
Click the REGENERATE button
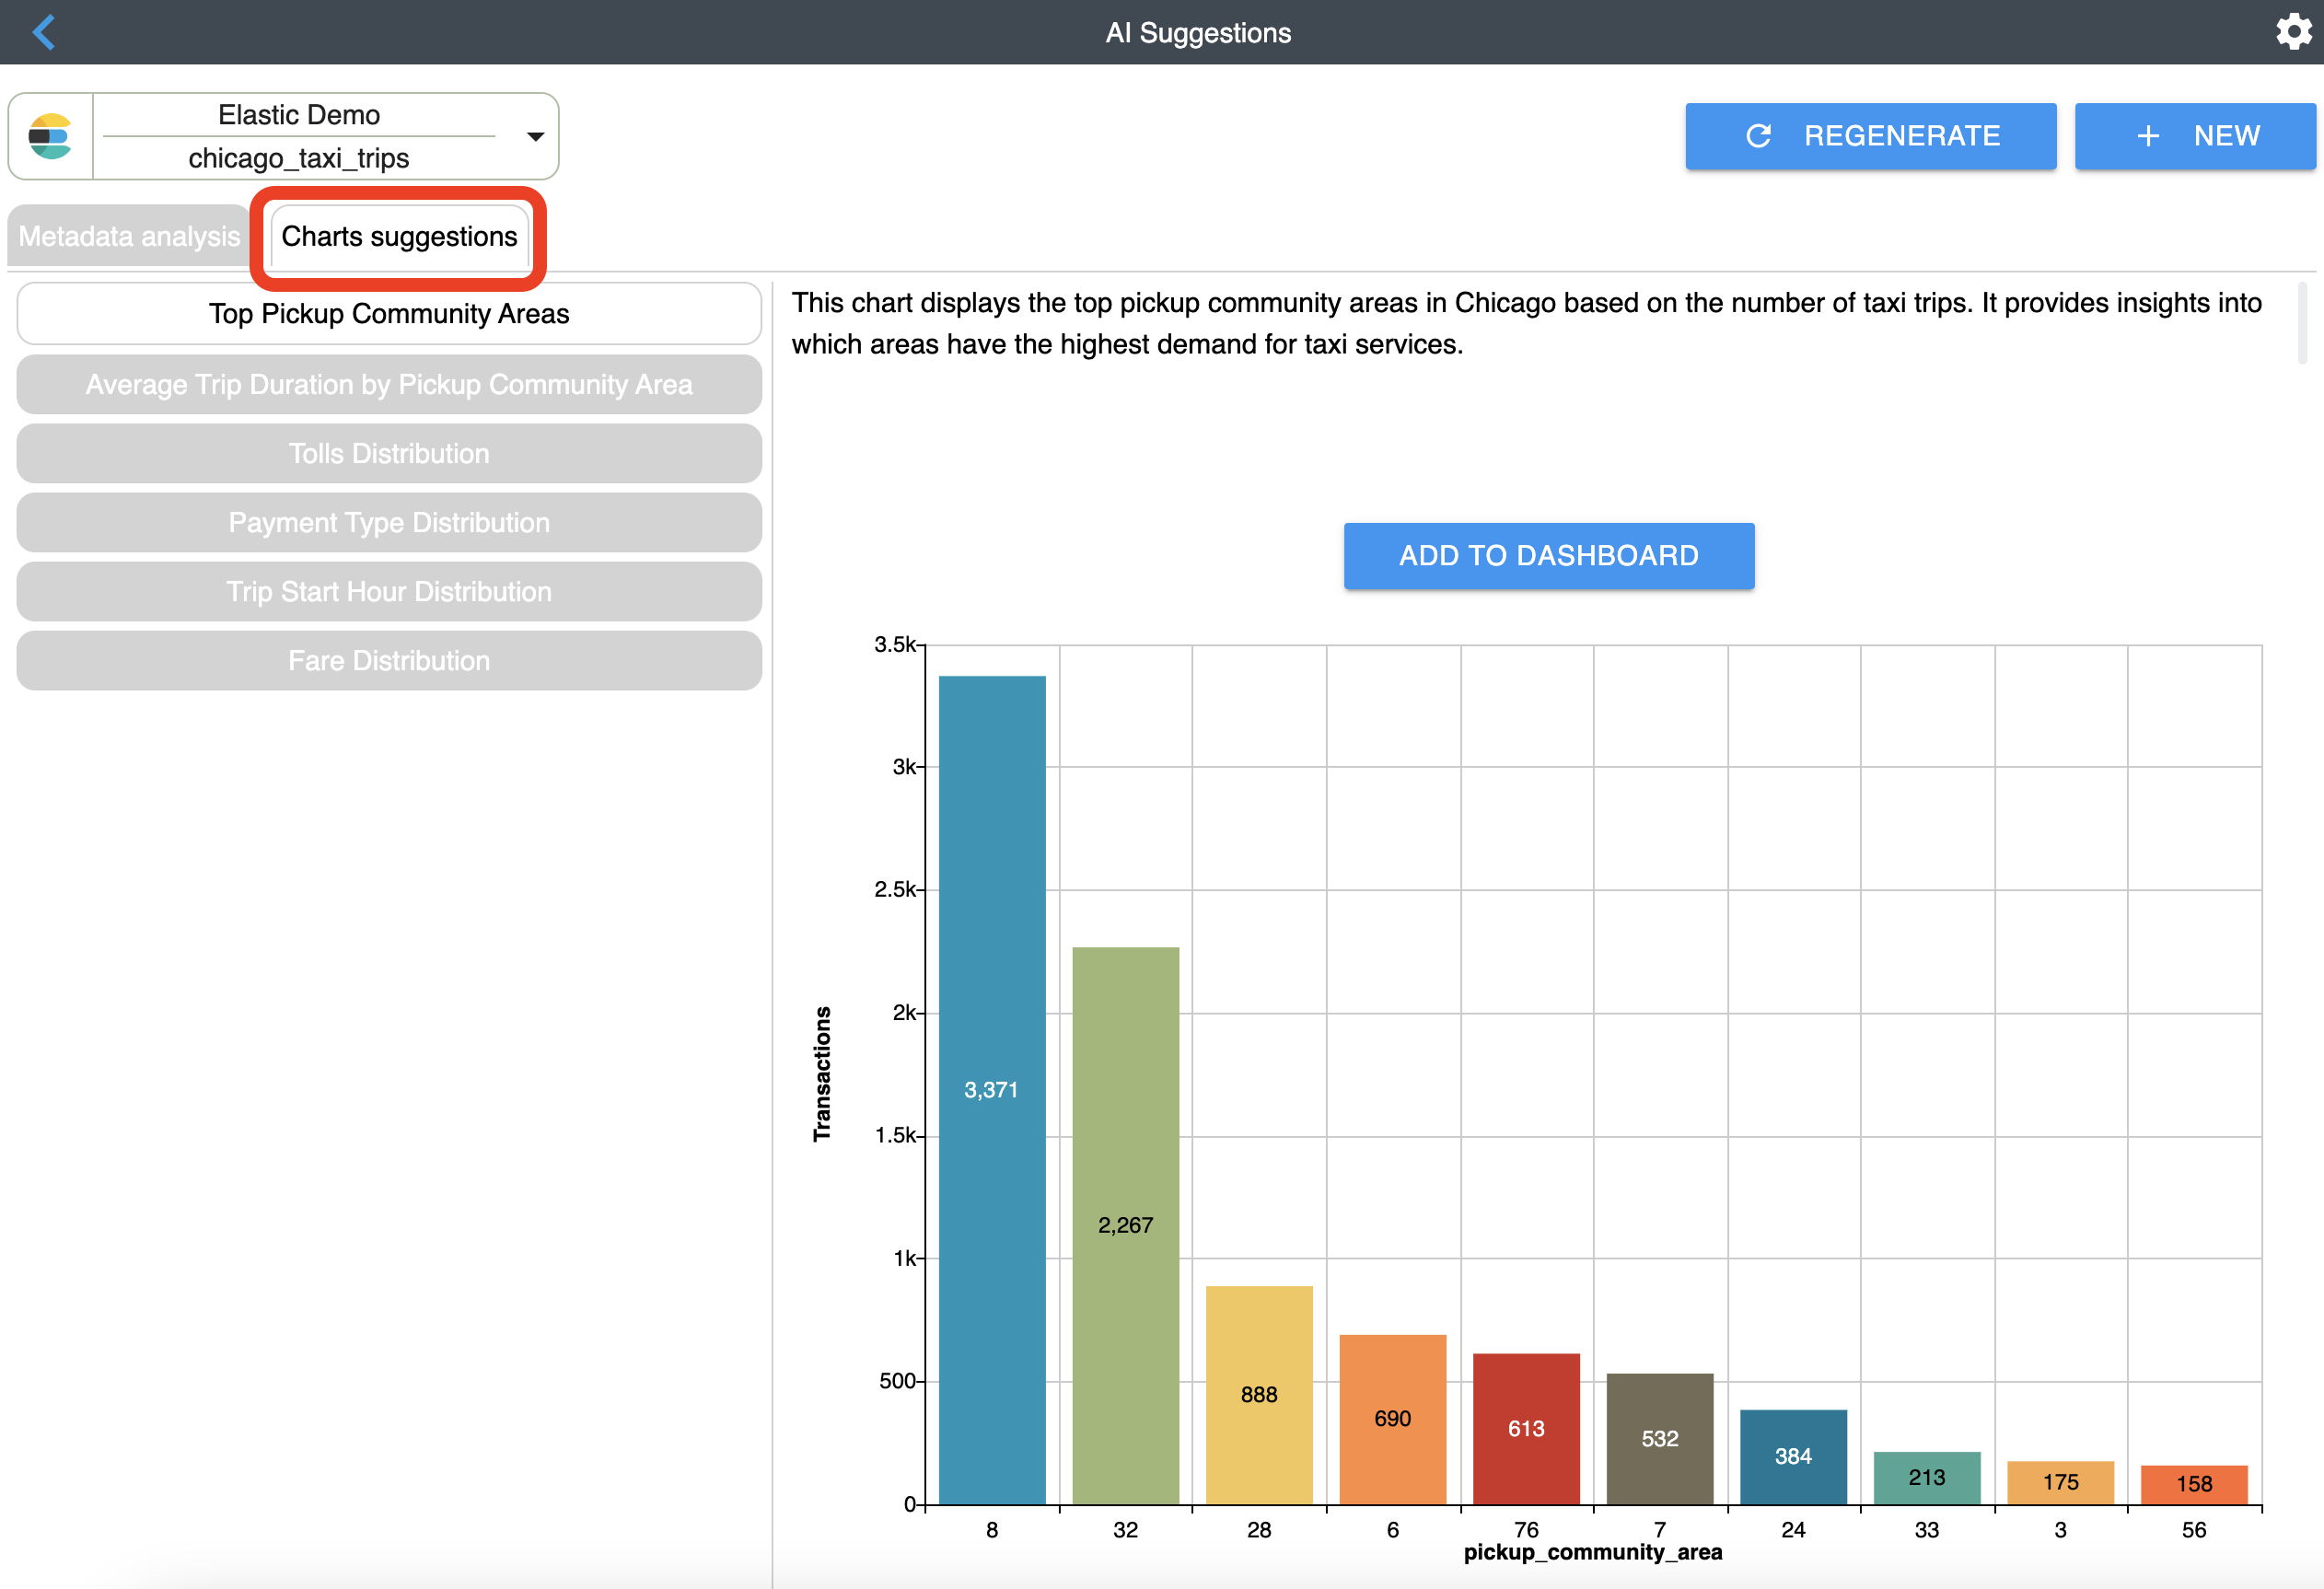1870,136
